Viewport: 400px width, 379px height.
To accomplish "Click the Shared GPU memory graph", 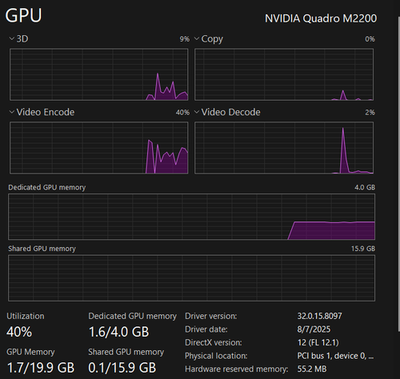I will [x=192, y=278].
